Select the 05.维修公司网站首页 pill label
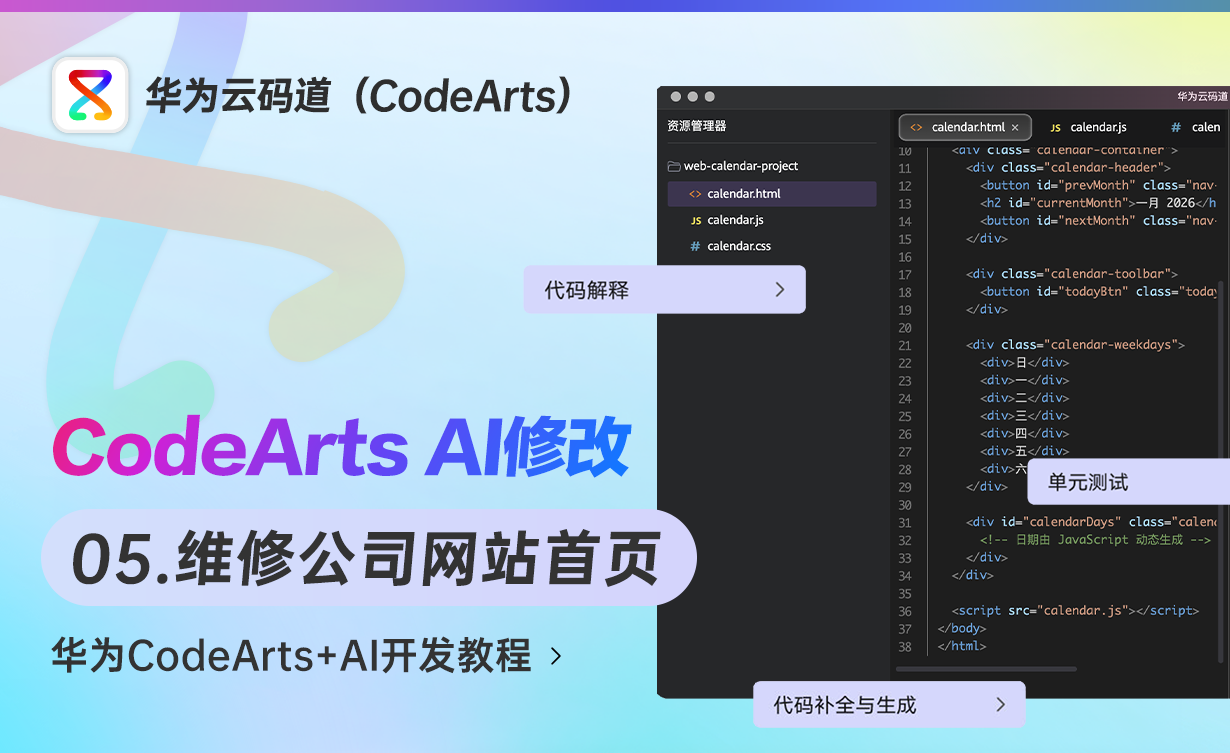Image resolution: width=1230 pixels, height=753 pixels. click(x=368, y=558)
